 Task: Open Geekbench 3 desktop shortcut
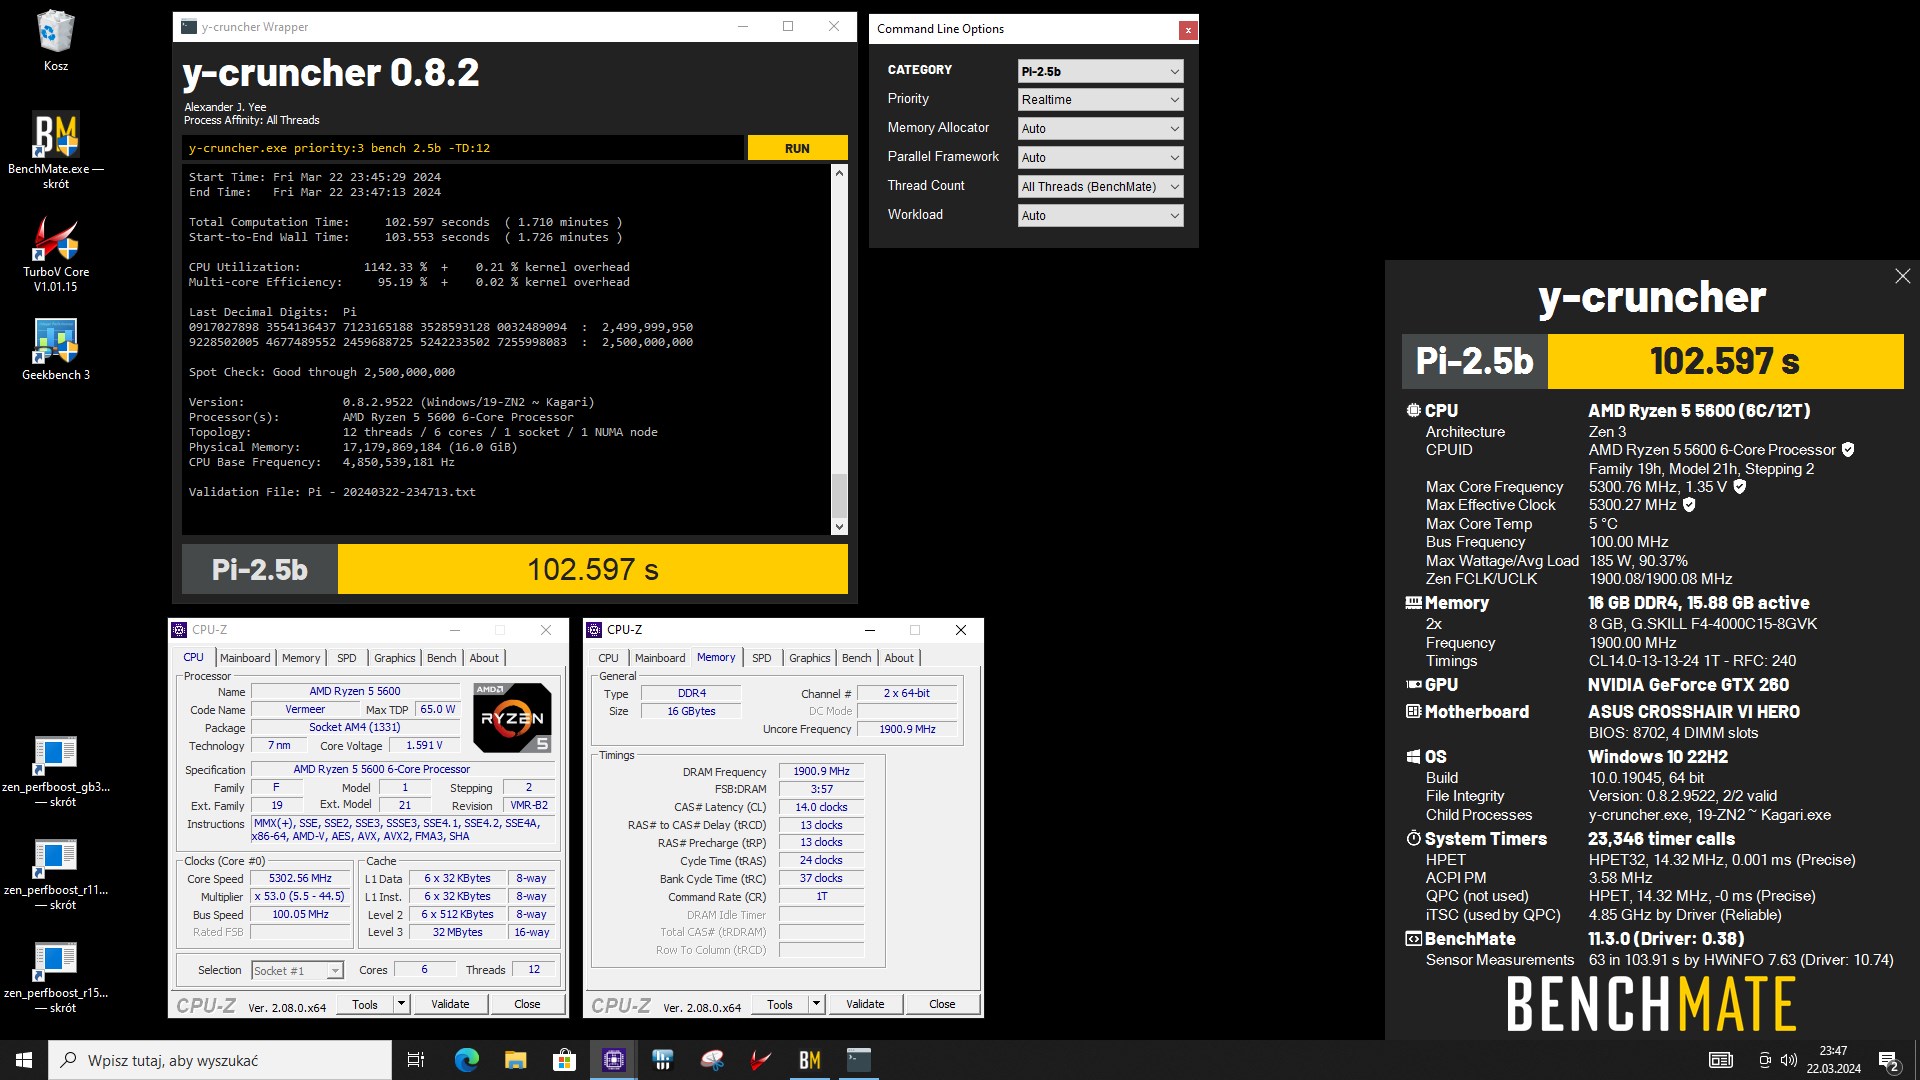(56, 349)
